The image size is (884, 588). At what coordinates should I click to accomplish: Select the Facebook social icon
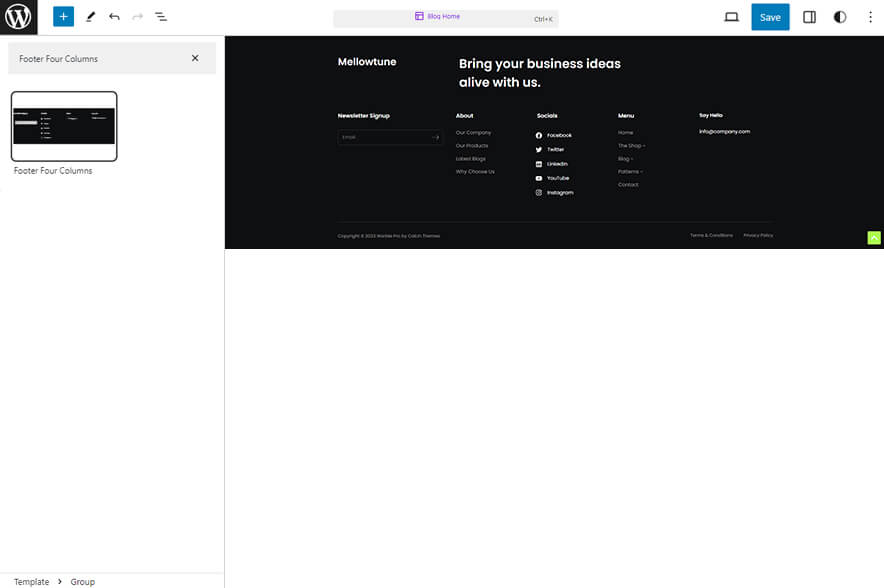coord(539,135)
